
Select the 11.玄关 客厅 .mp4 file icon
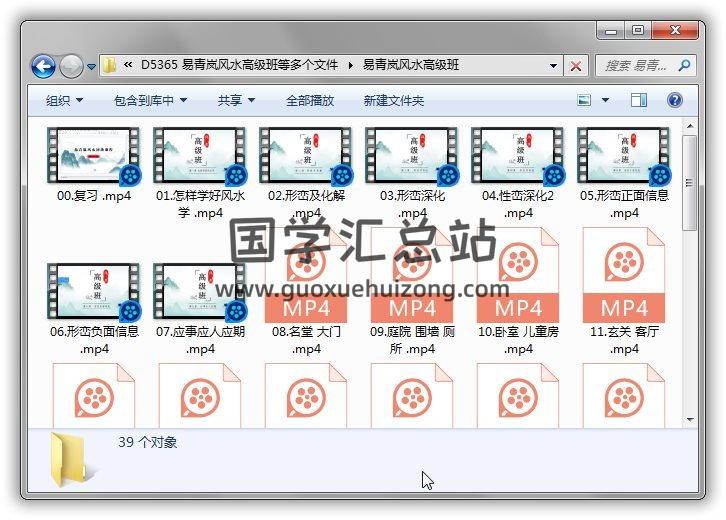click(x=624, y=275)
